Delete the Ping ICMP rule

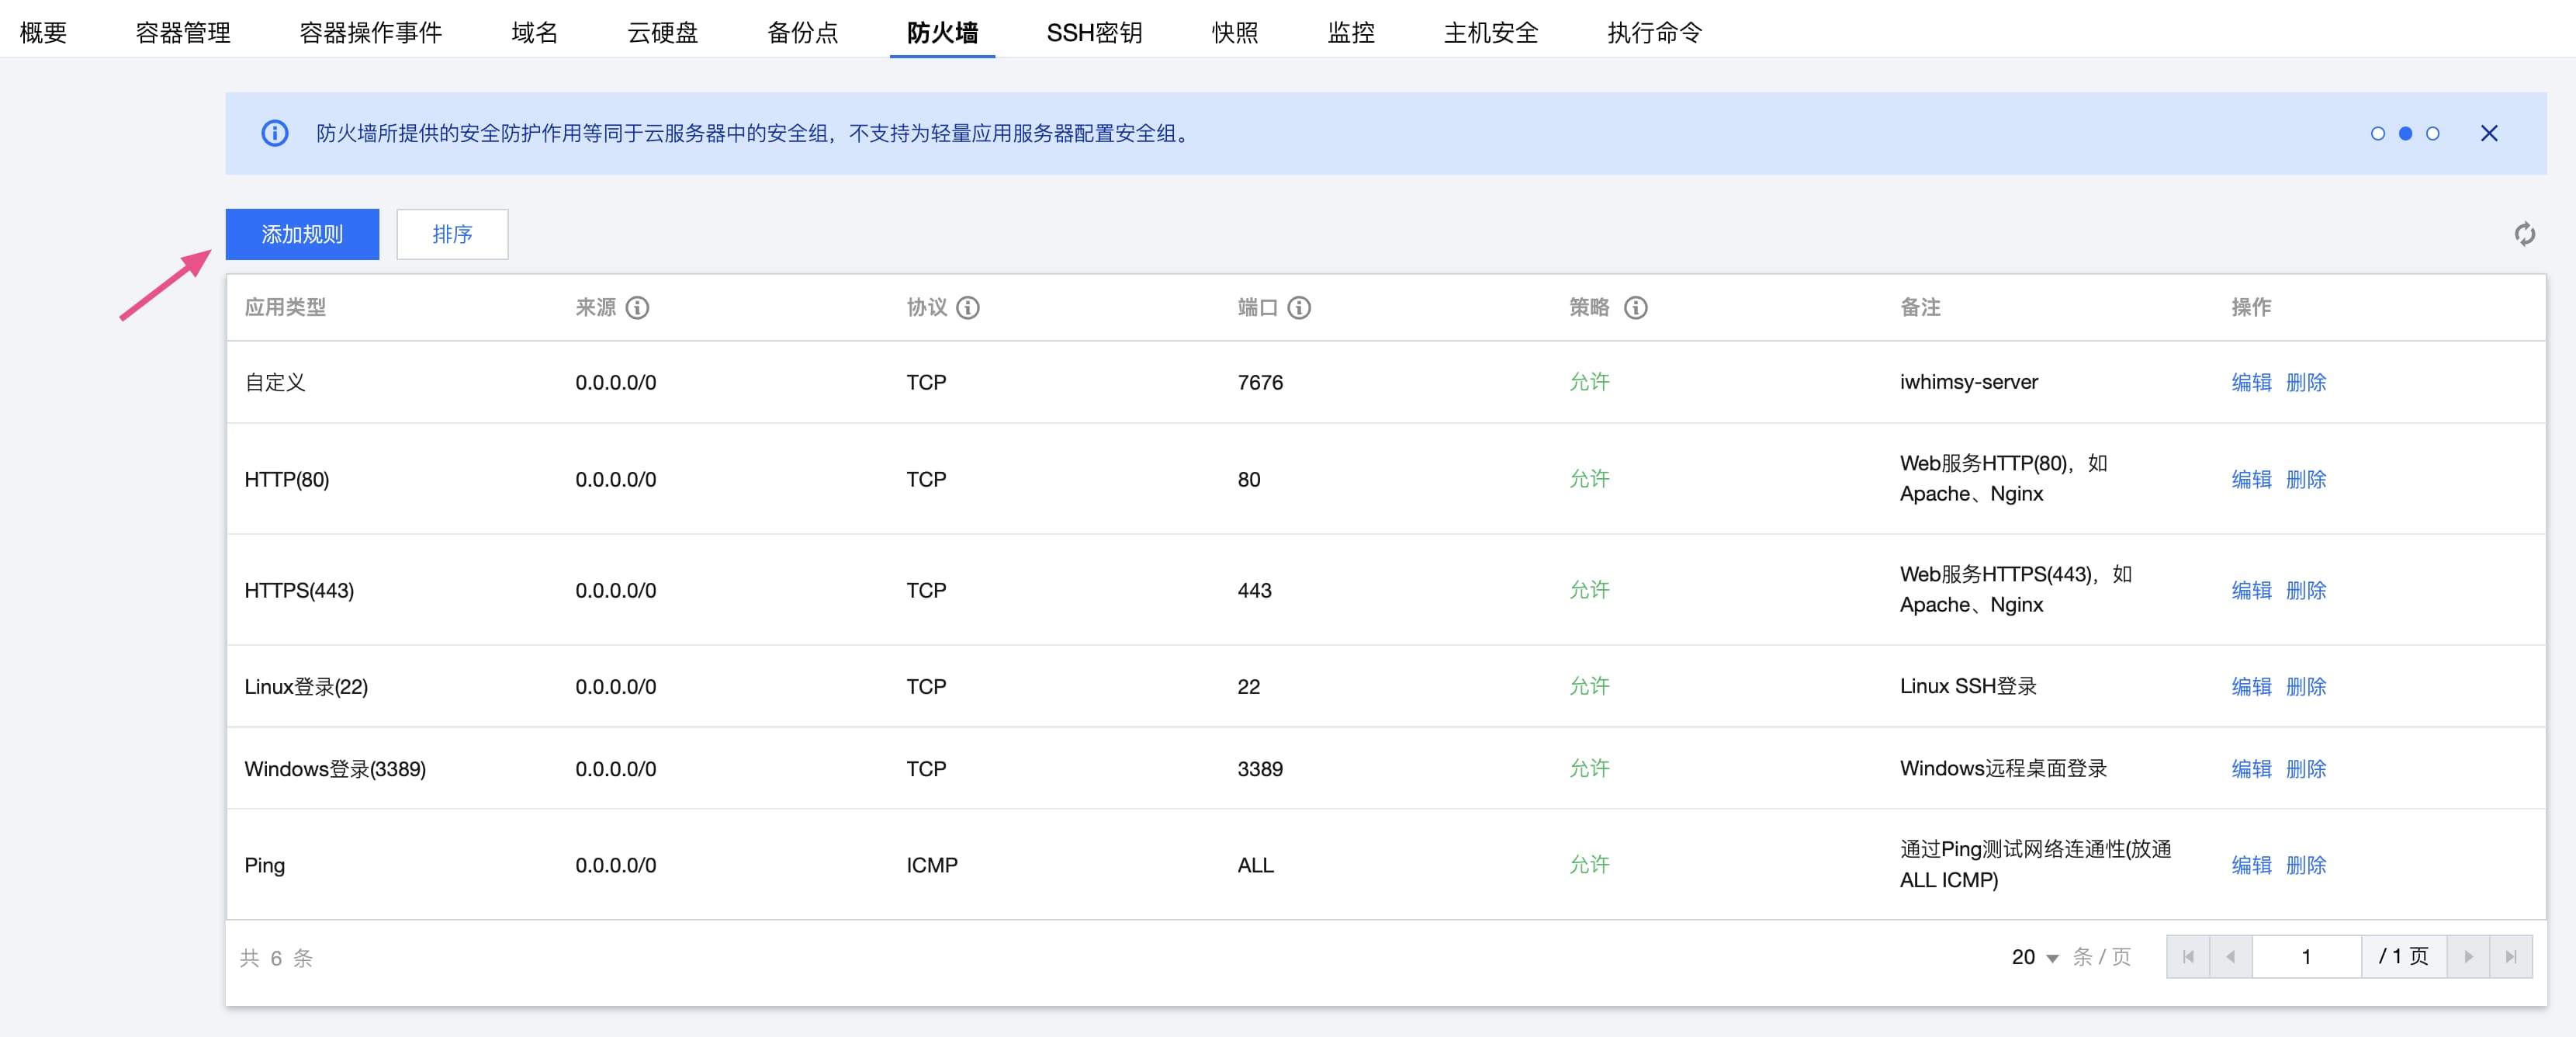tap(2306, 865)
